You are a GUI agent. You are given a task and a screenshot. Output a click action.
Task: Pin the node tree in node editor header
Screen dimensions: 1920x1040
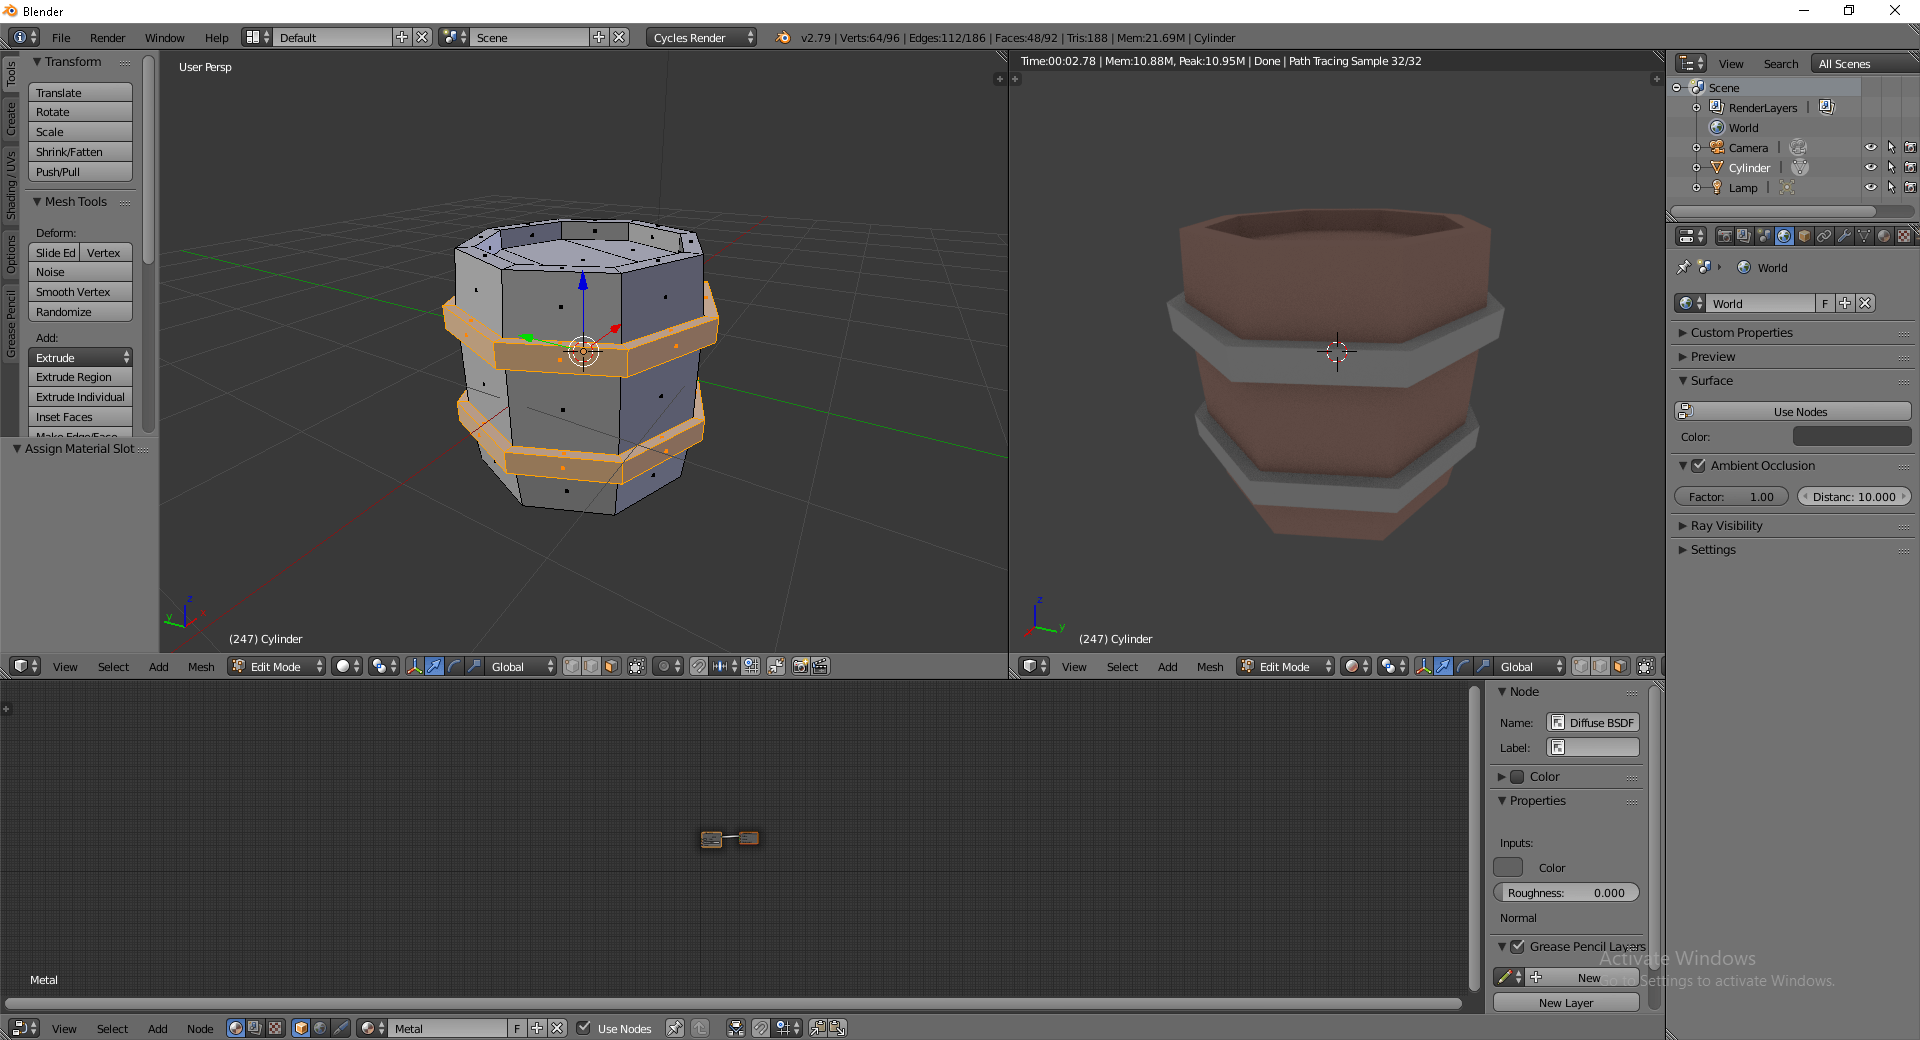[x=675, y=1028]
